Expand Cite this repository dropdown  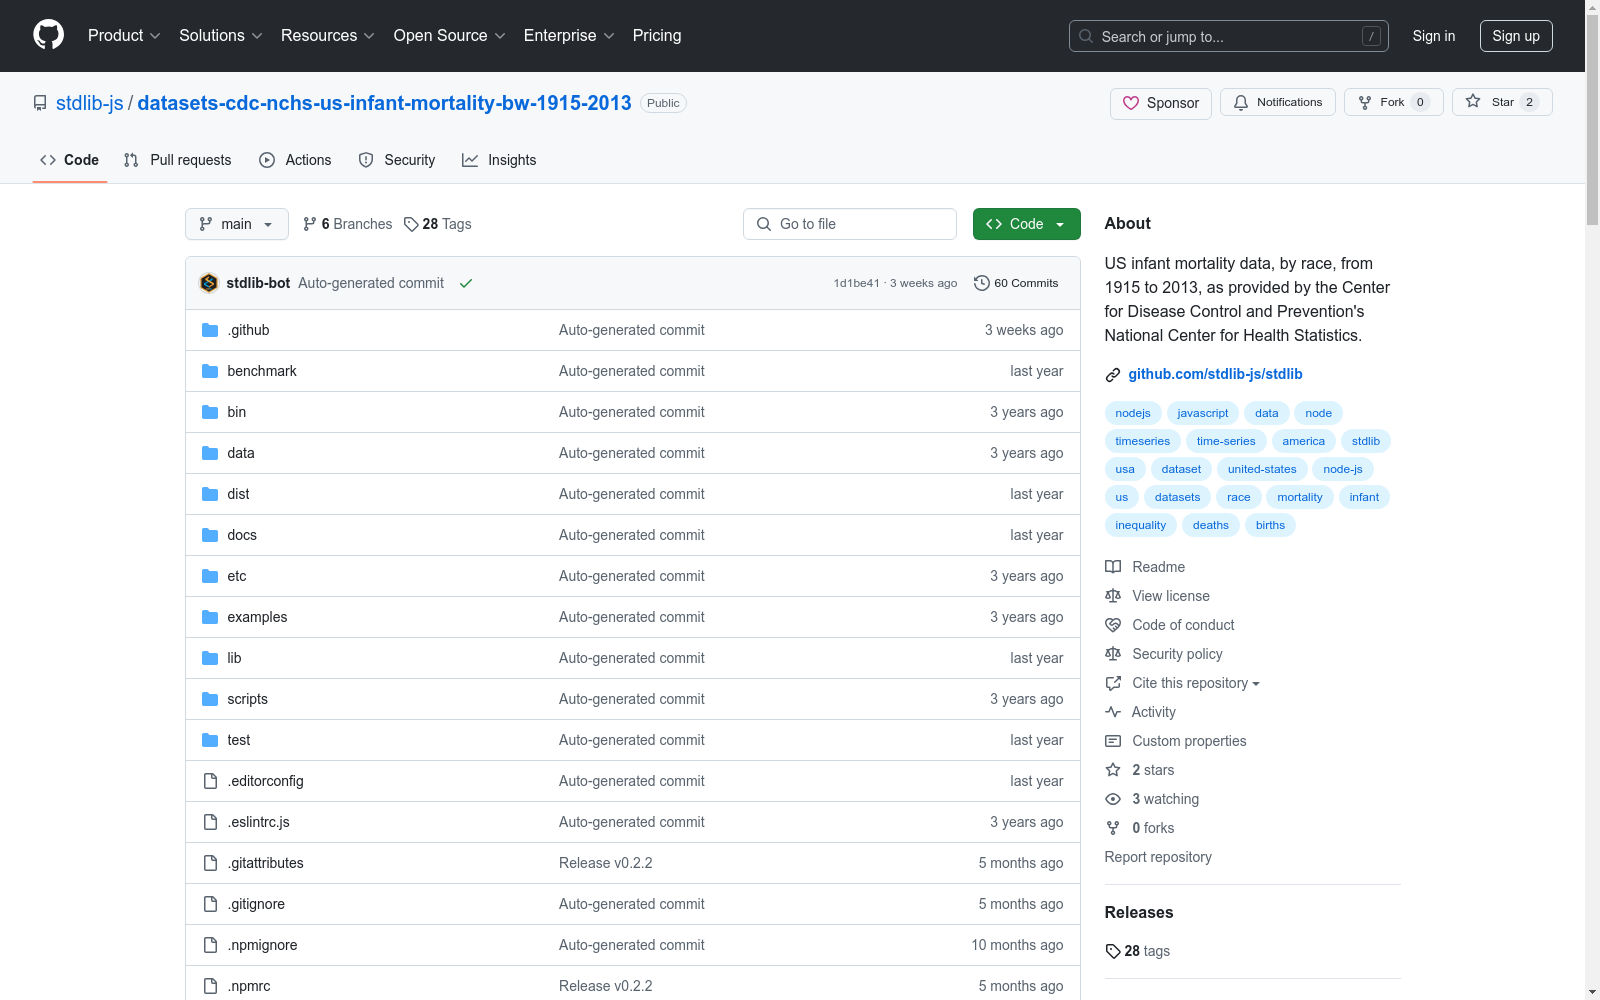pos(1196,683)
